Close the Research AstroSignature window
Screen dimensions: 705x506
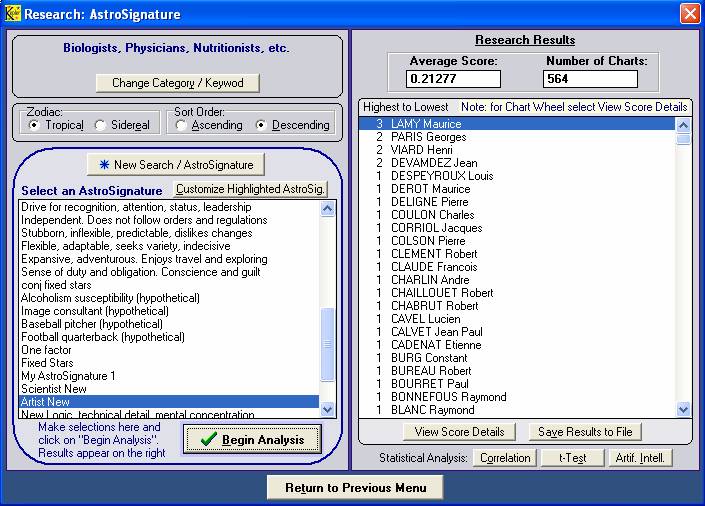(690, 14)
